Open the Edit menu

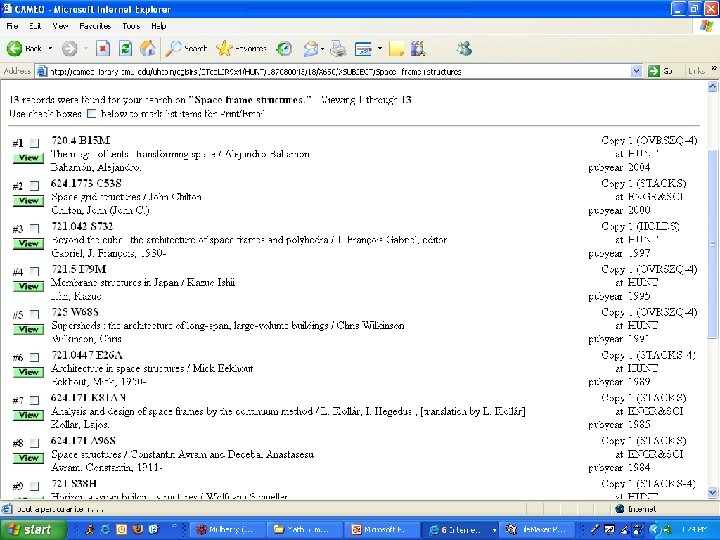[35, 26]
